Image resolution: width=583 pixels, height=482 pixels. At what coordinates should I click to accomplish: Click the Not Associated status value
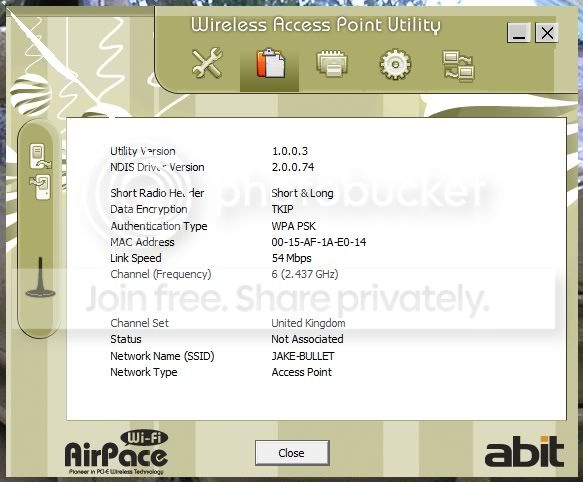click(307, 339)
